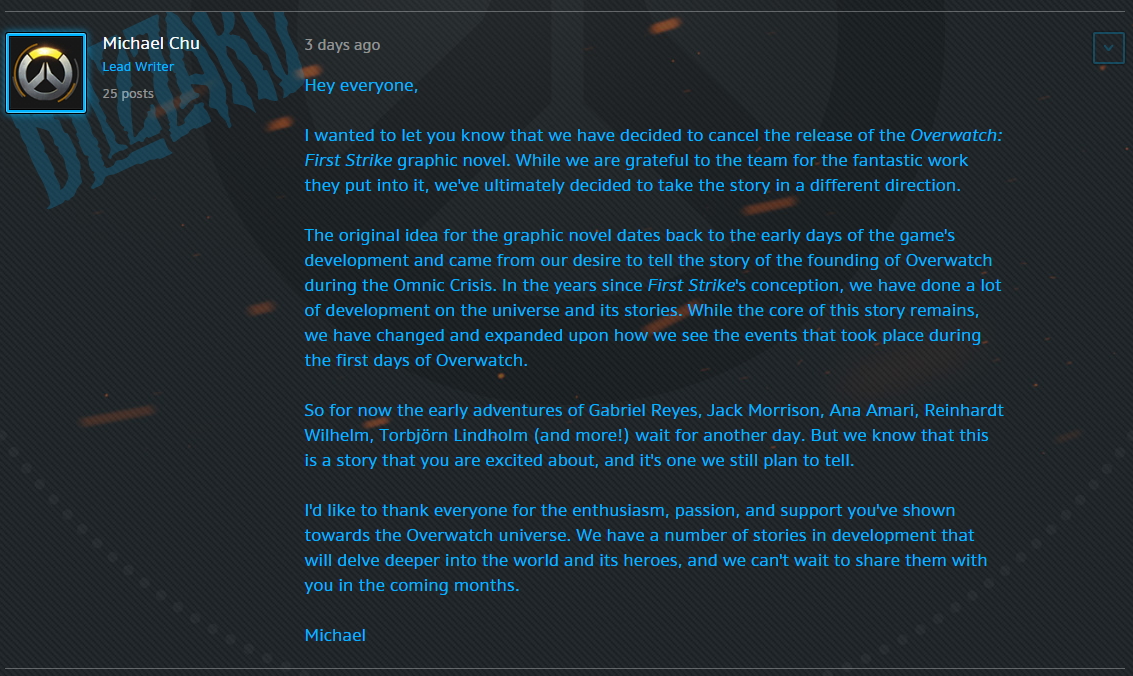Screen dimensions: 1133x676
Task: Click the 'Hey everyone,' greeting line
Action: tap(361, 85)
